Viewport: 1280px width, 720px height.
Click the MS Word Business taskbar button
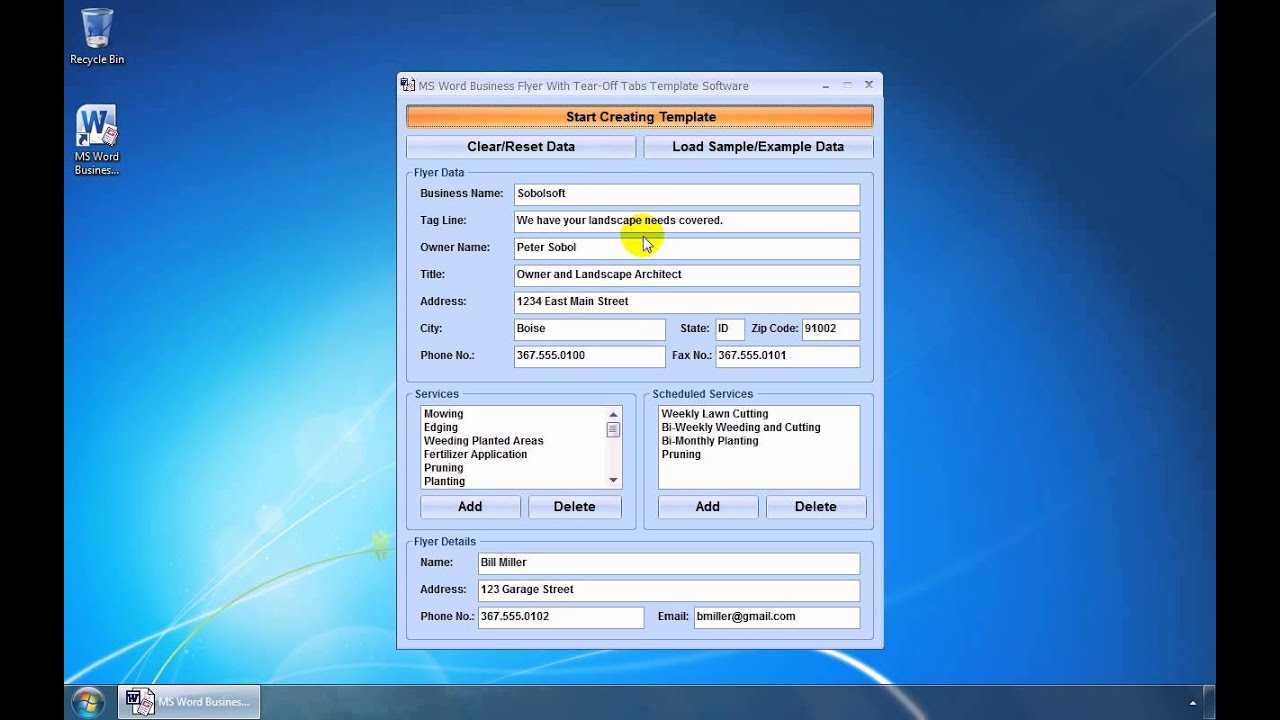[189, 702]
